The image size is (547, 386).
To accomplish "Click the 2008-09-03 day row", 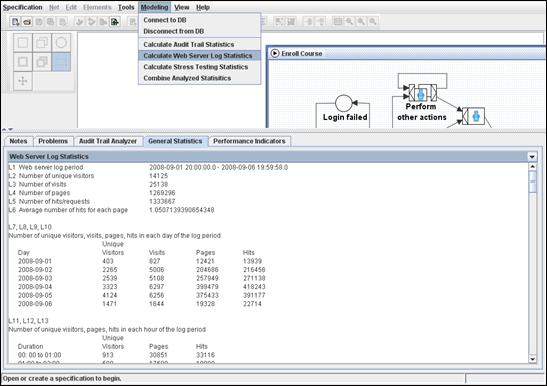I will click(141, 278).
